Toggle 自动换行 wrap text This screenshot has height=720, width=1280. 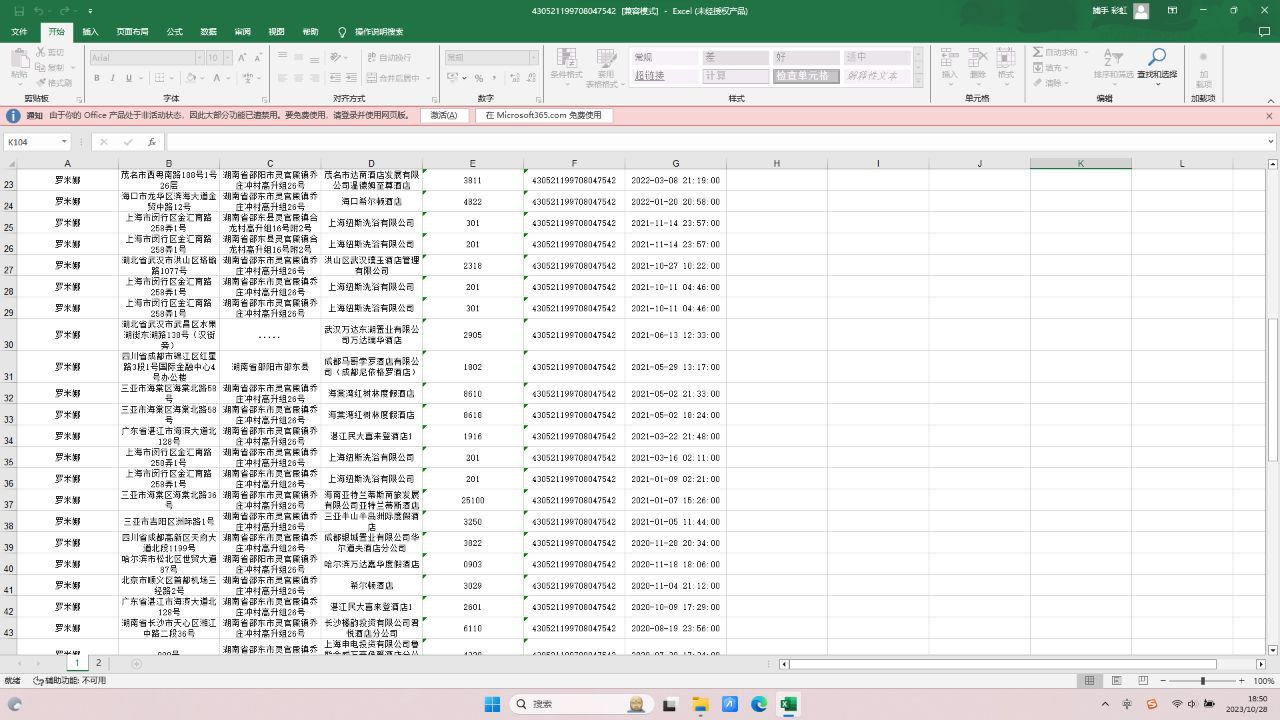pyautogui.click(x=389, y=57)
